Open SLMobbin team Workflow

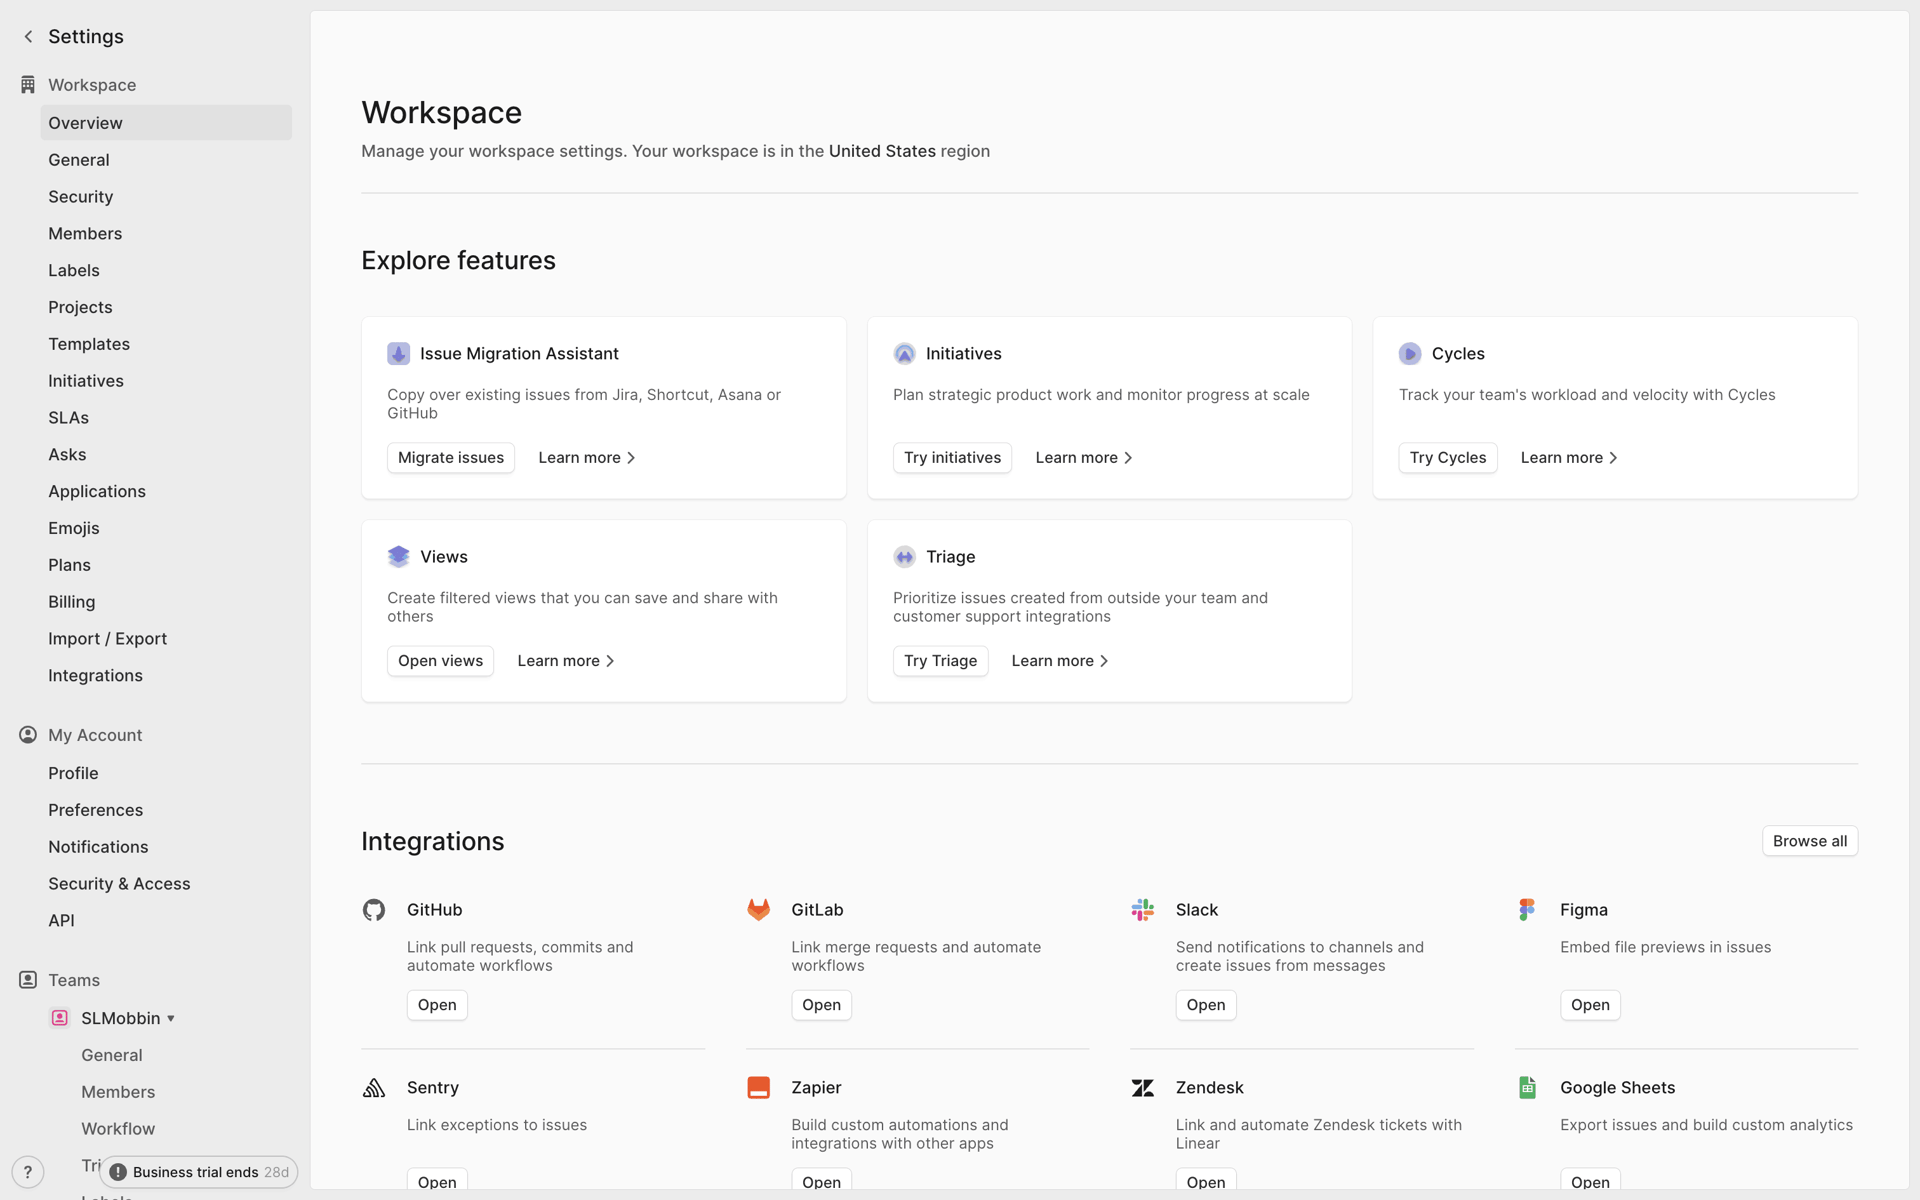click(x=118, y=1129)
